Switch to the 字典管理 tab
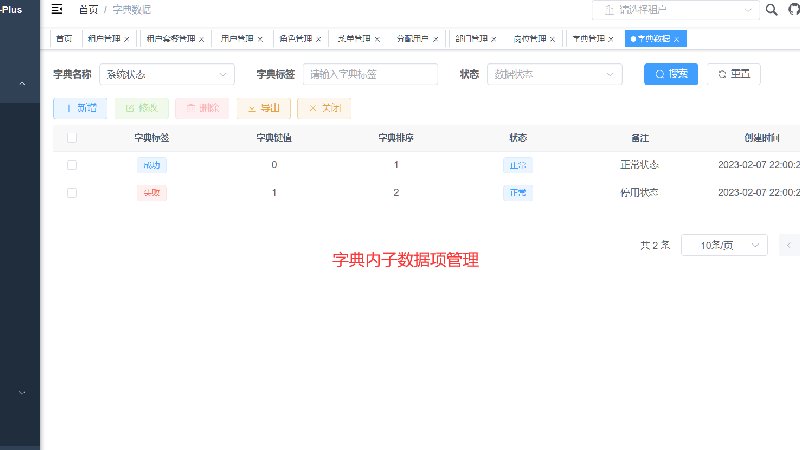 (x=588, y=39)
